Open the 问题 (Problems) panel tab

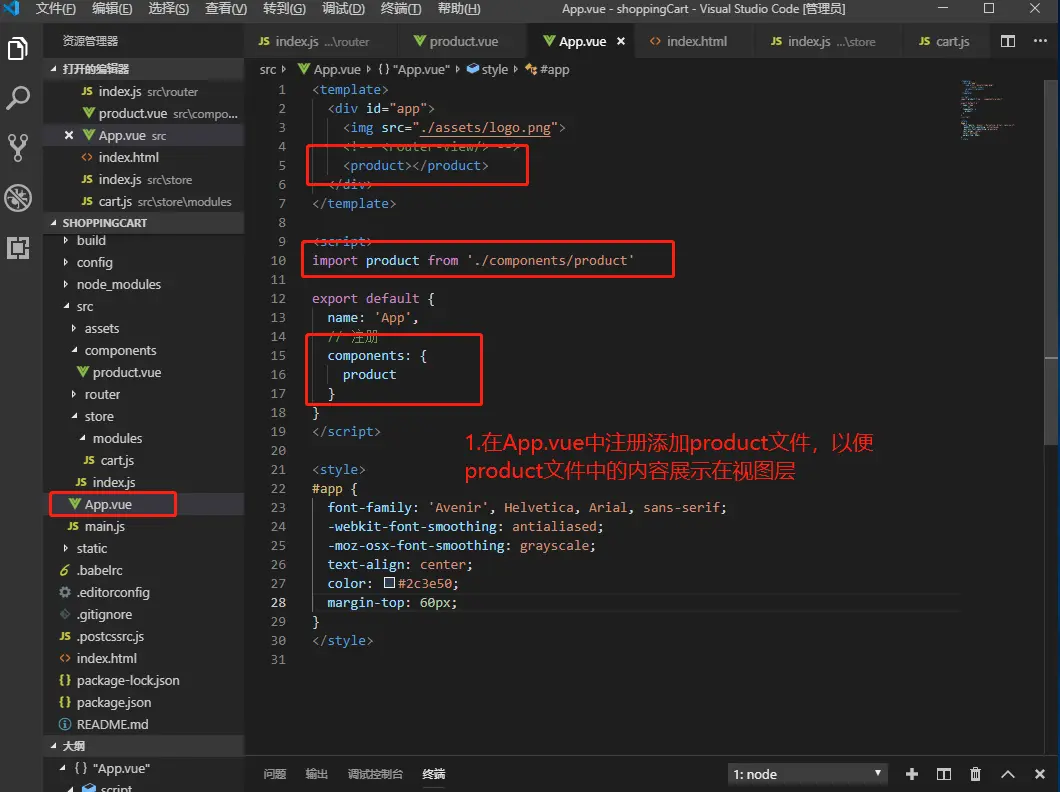275,774
